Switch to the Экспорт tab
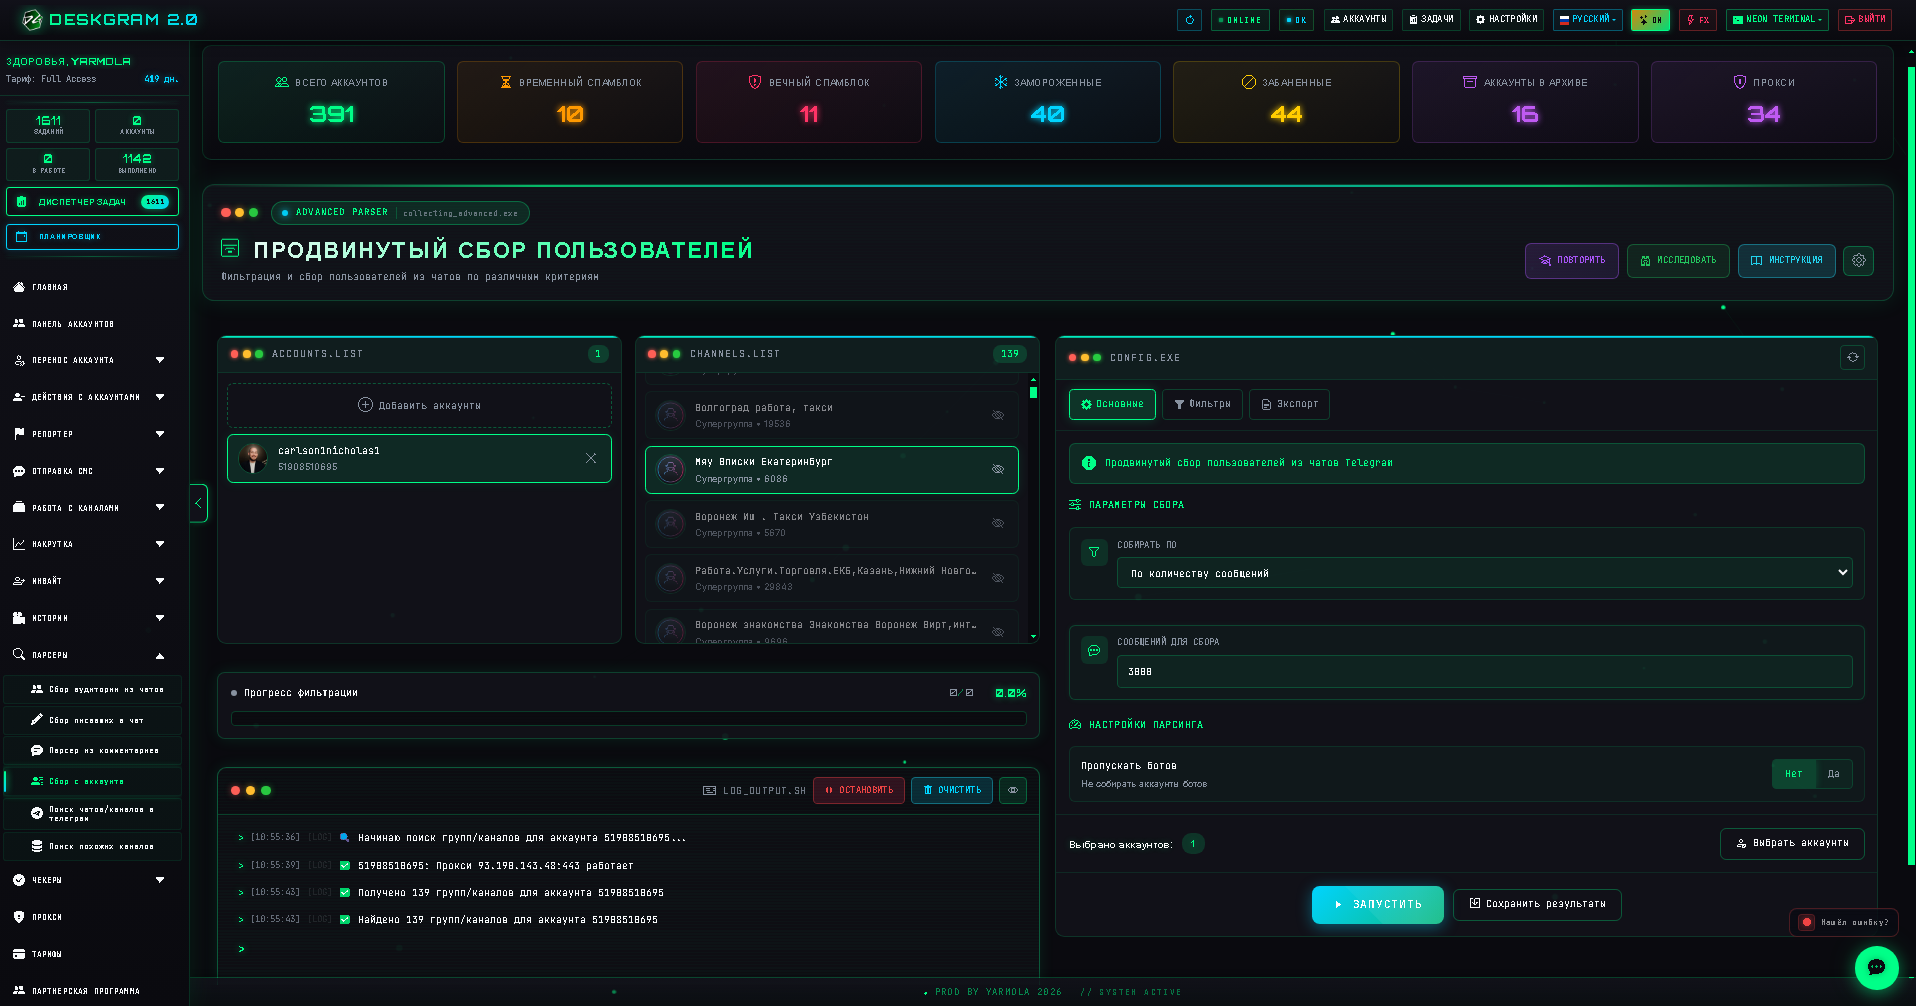 tap(1289, 404)
